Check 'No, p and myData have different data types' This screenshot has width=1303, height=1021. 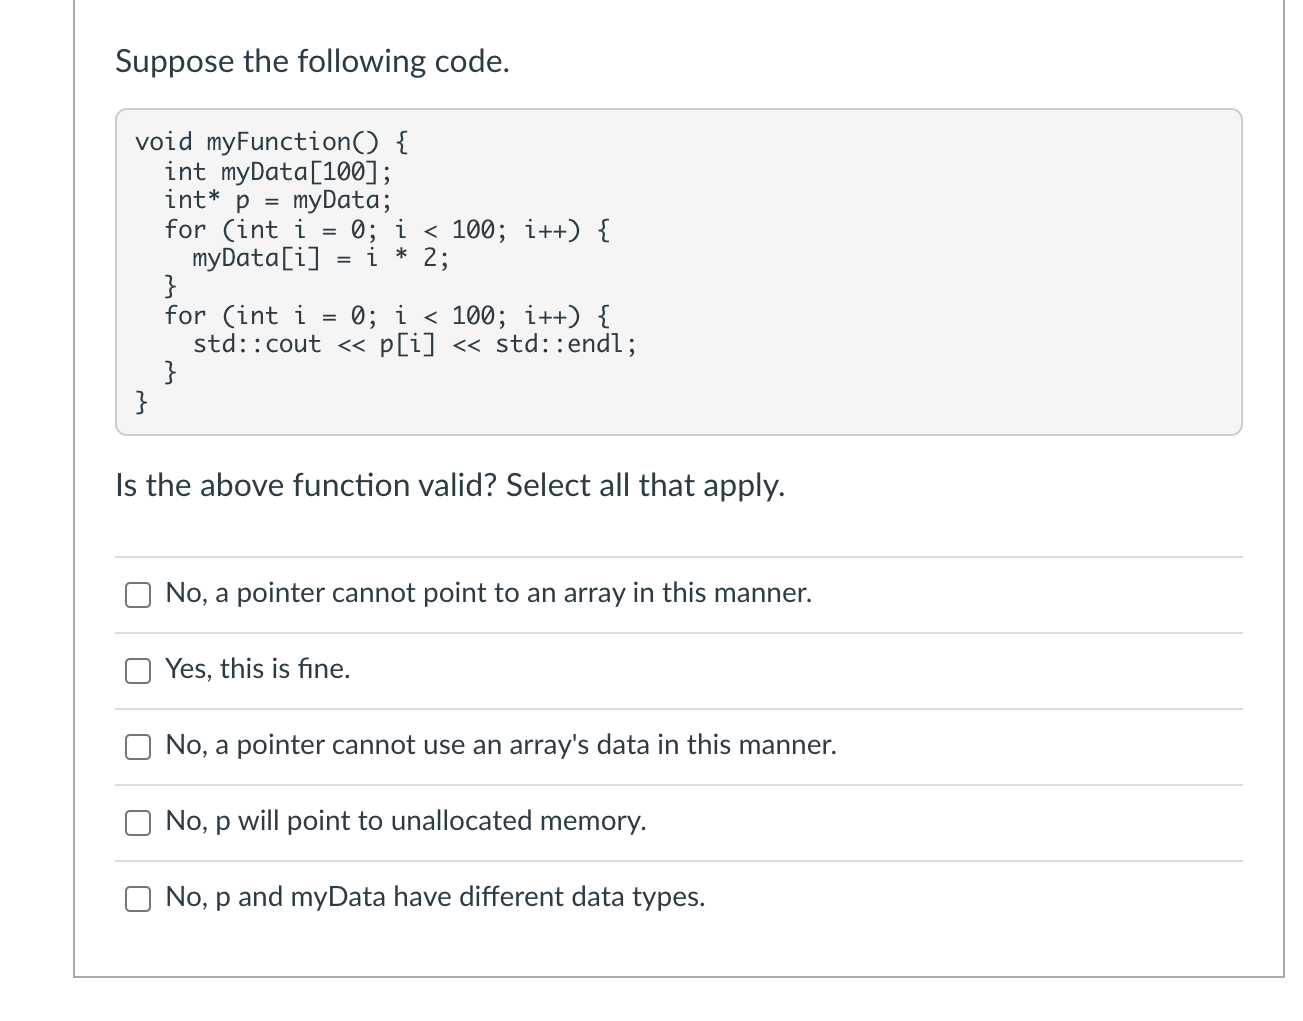[x=137, y=899]
